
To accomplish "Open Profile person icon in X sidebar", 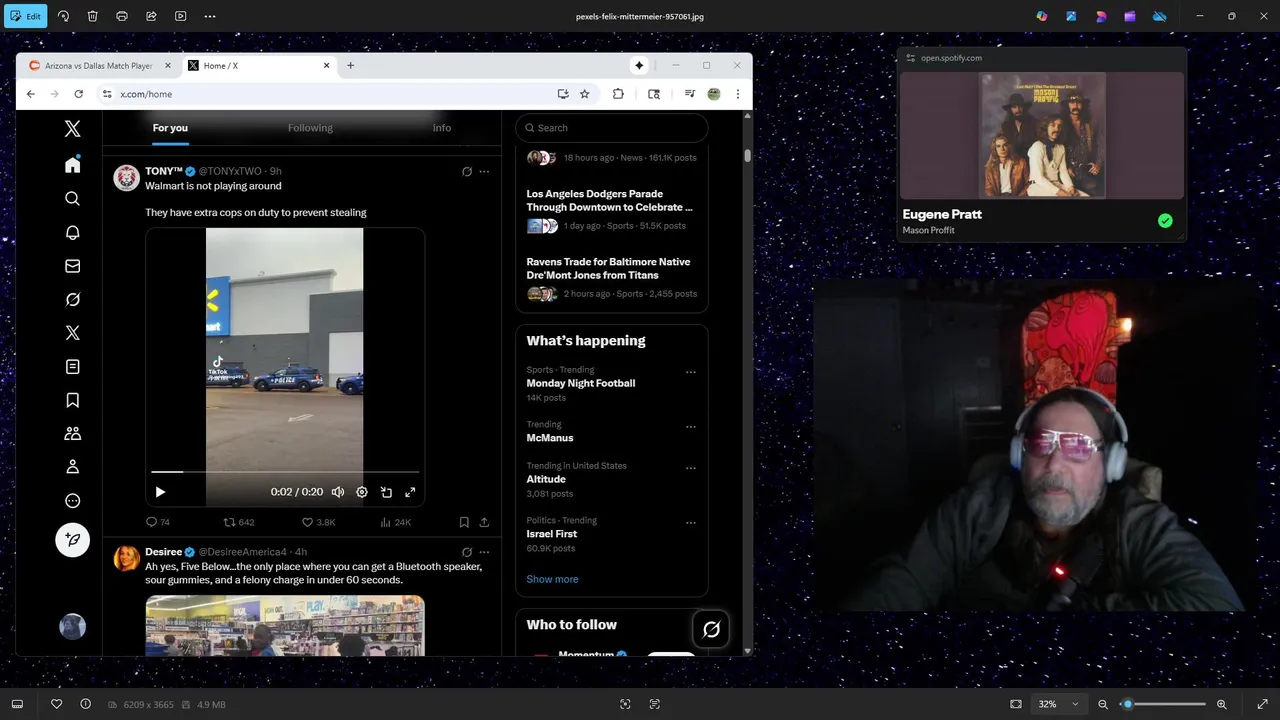I will pyautogui.click(x=72, y=467).
